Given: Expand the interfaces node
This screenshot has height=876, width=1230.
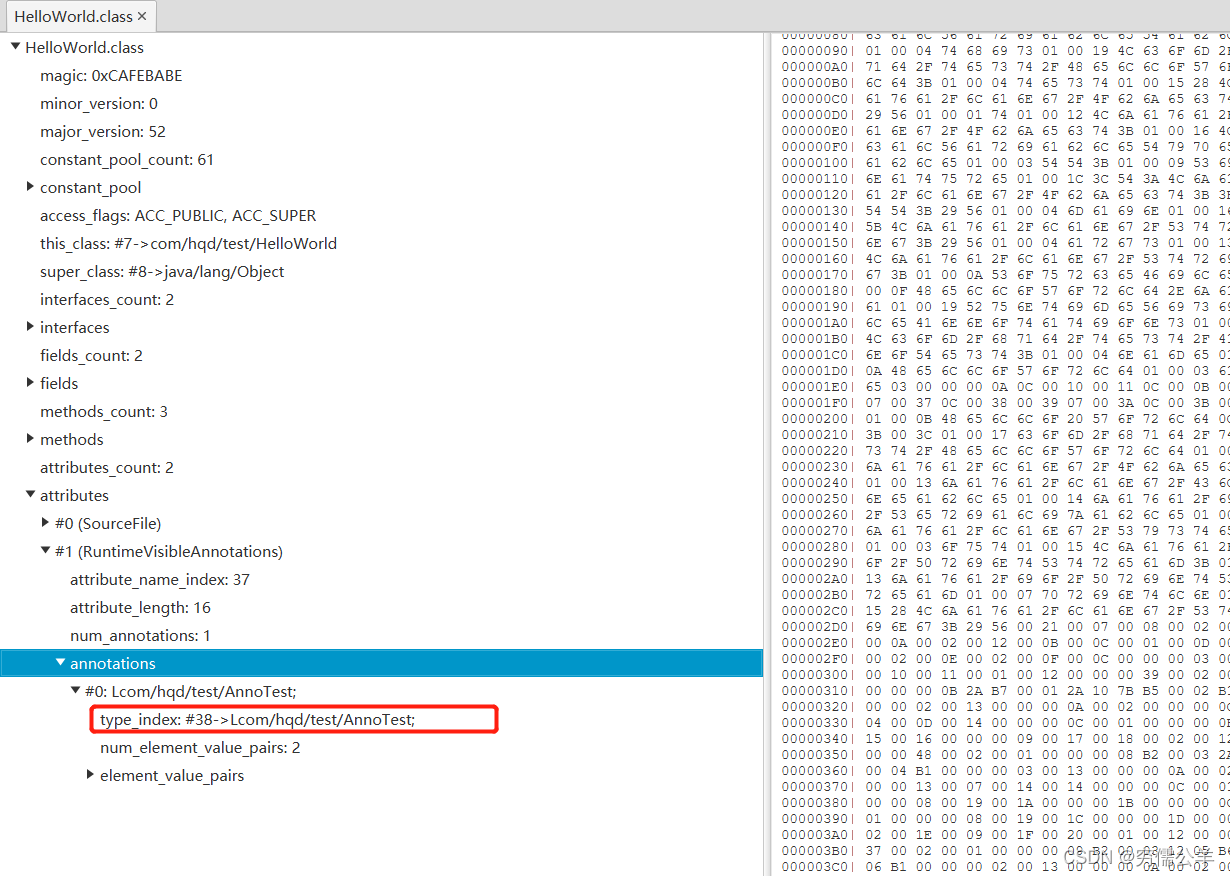Looking at the screenshot, I should click(x=30, y=327).
